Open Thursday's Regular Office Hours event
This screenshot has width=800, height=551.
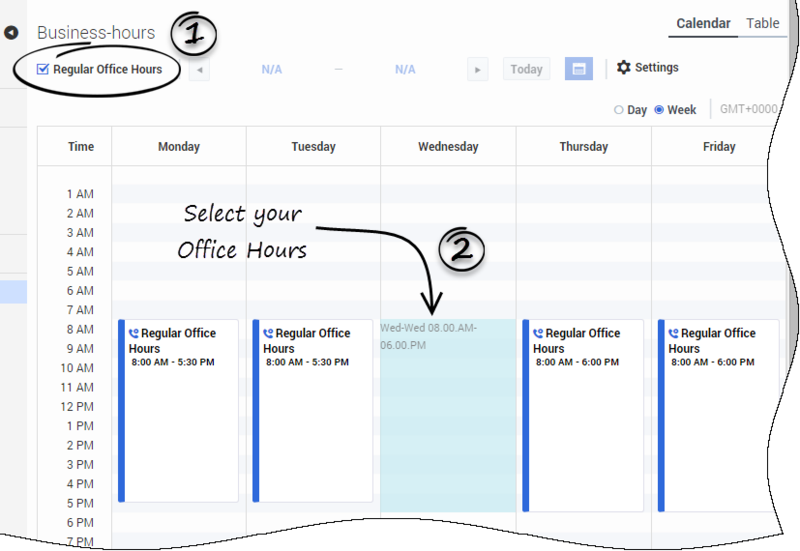583,415
